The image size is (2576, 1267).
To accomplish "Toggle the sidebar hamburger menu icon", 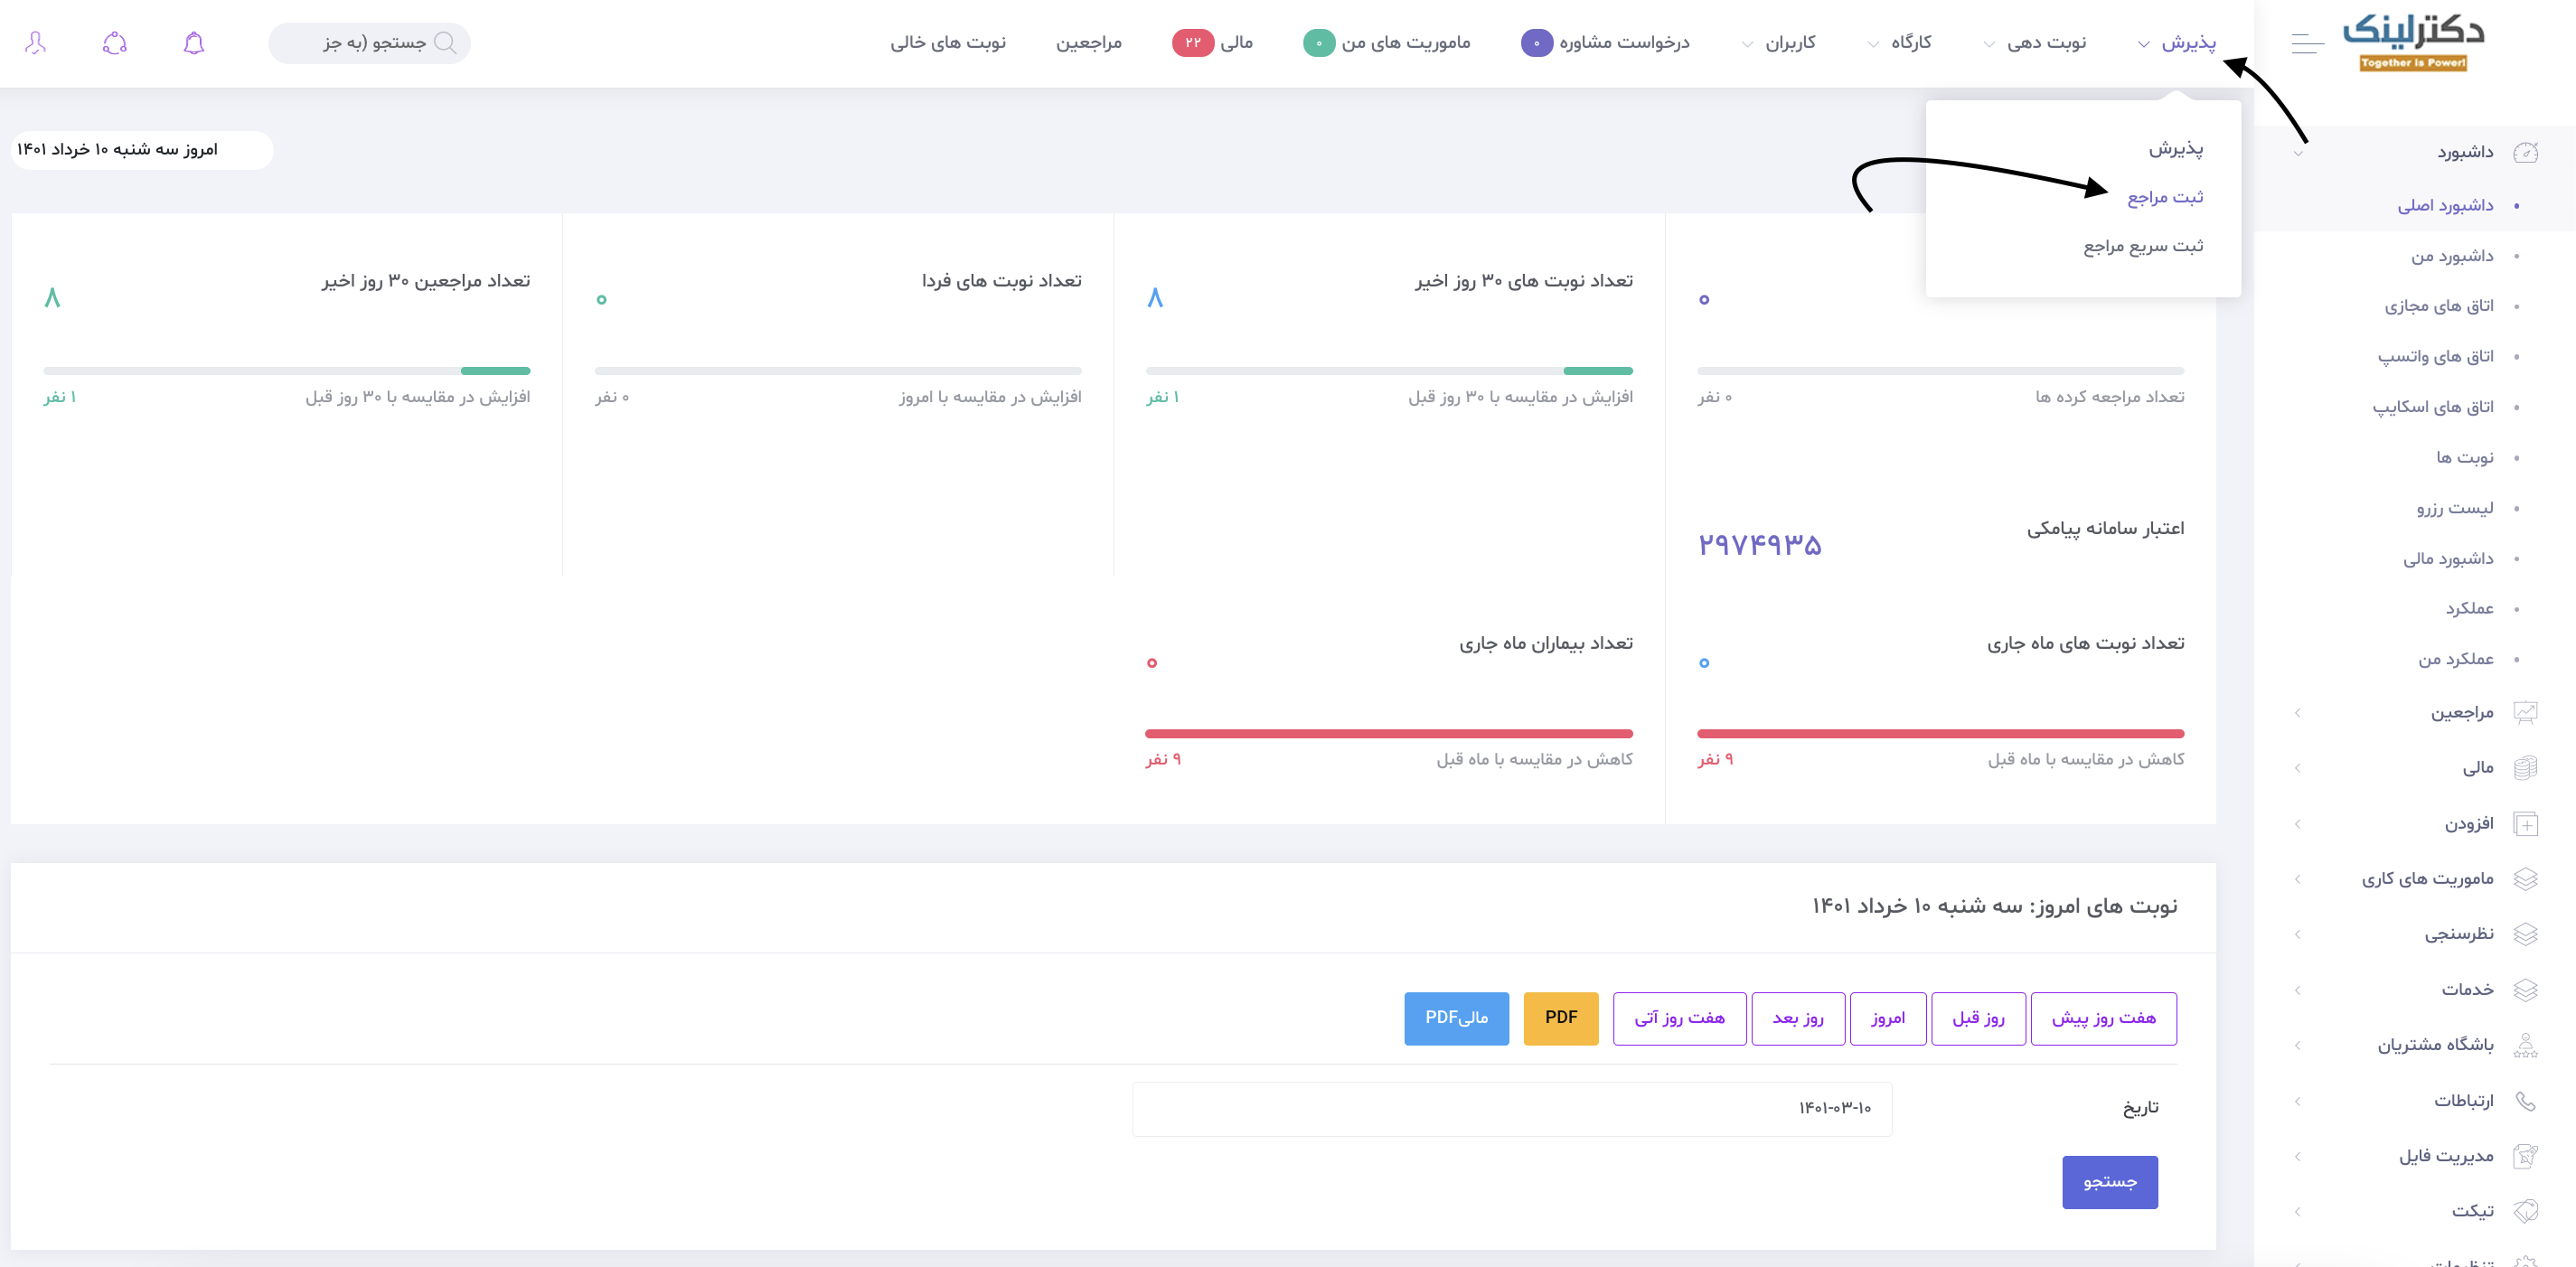I will click(2307, 43).
